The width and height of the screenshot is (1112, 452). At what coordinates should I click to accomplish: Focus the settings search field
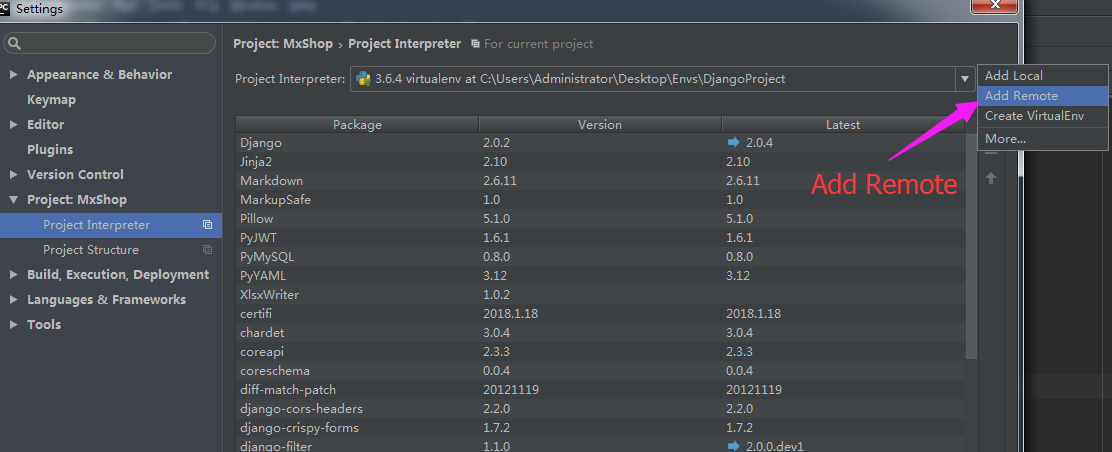(x=109, y=44)
